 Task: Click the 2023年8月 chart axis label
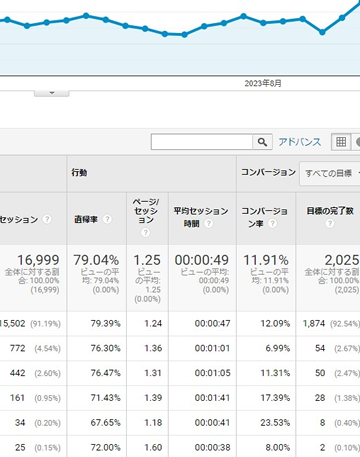point(263,83)
